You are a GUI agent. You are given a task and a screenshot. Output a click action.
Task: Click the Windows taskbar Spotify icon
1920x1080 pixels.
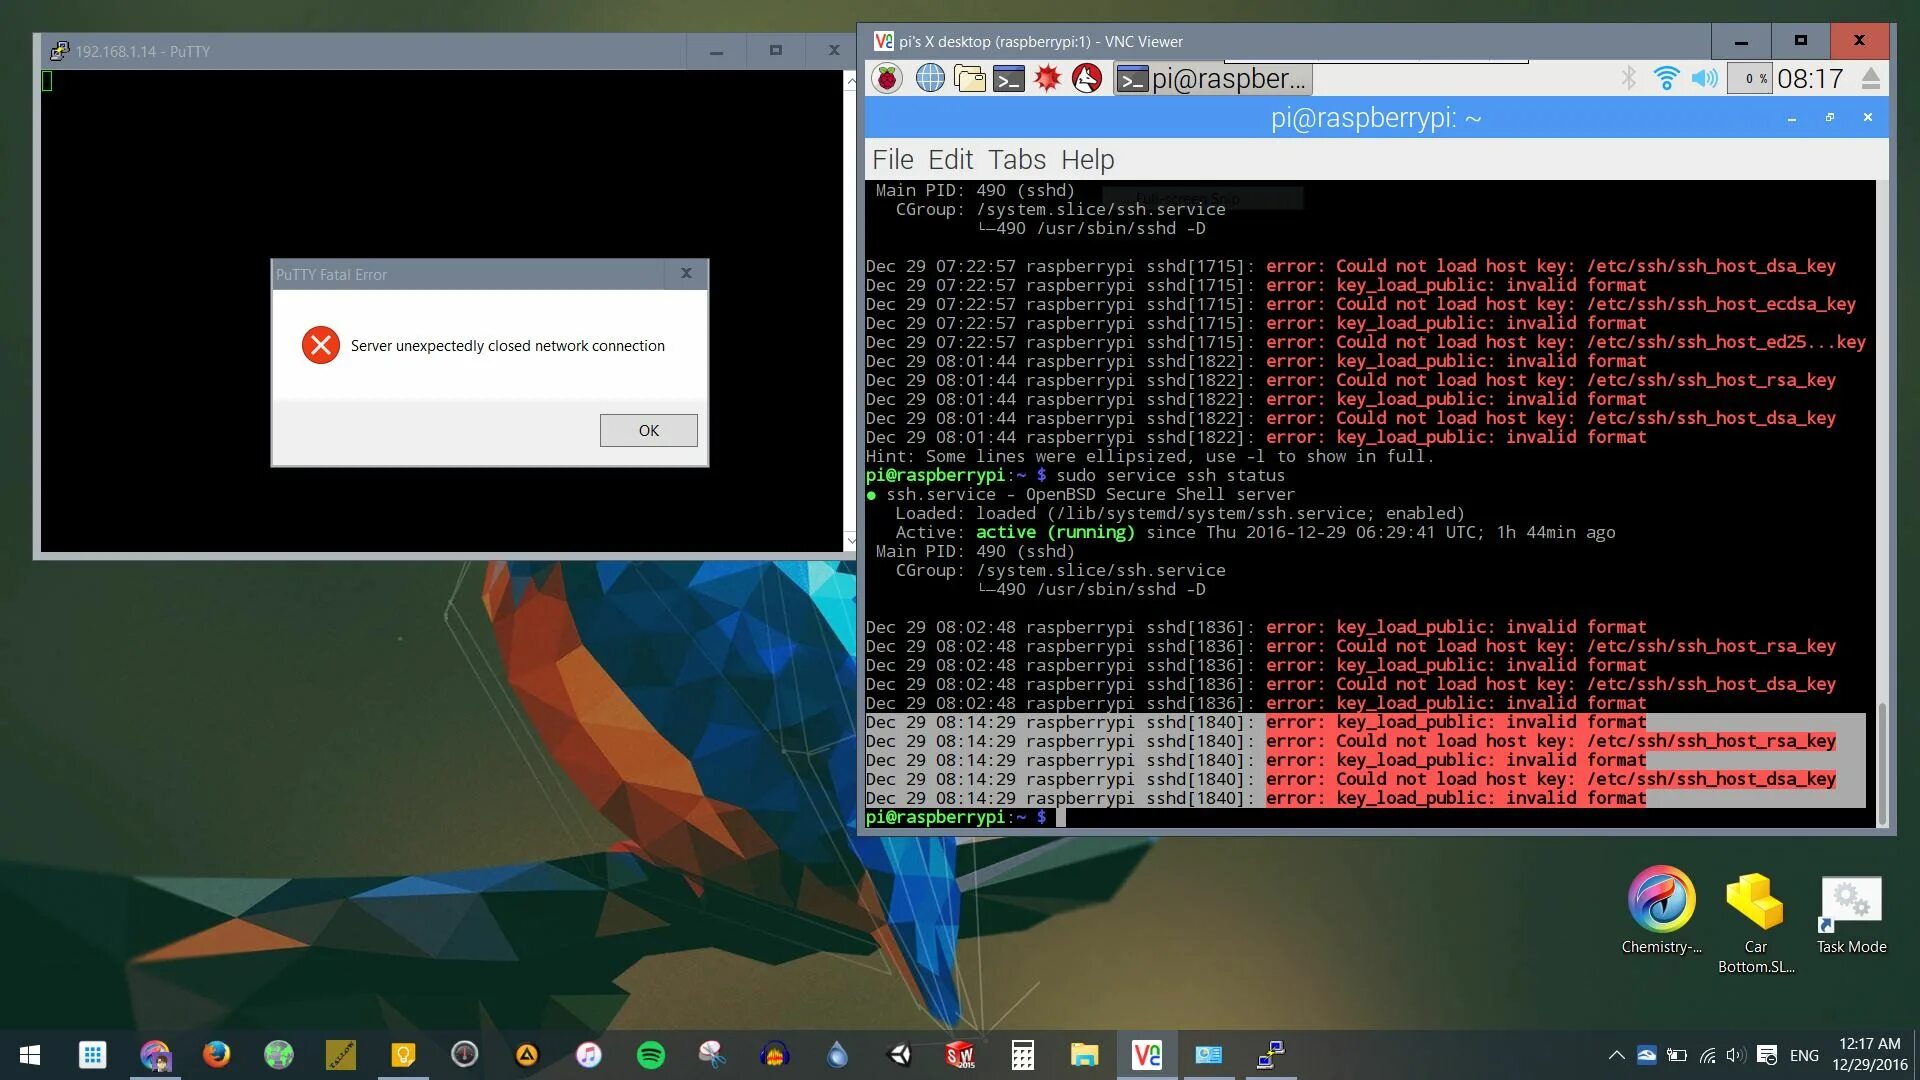[x=650, y=1055]
